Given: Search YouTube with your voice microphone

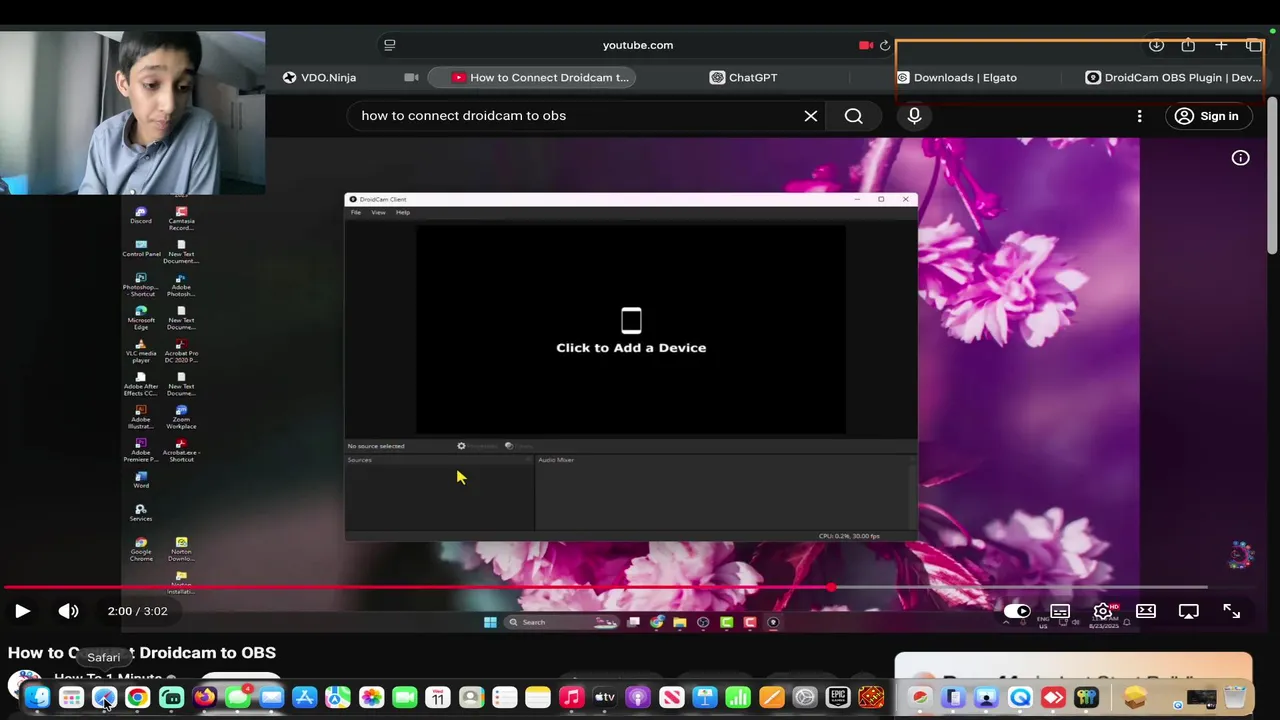Looking at the screenshot, I should point(914,116).
